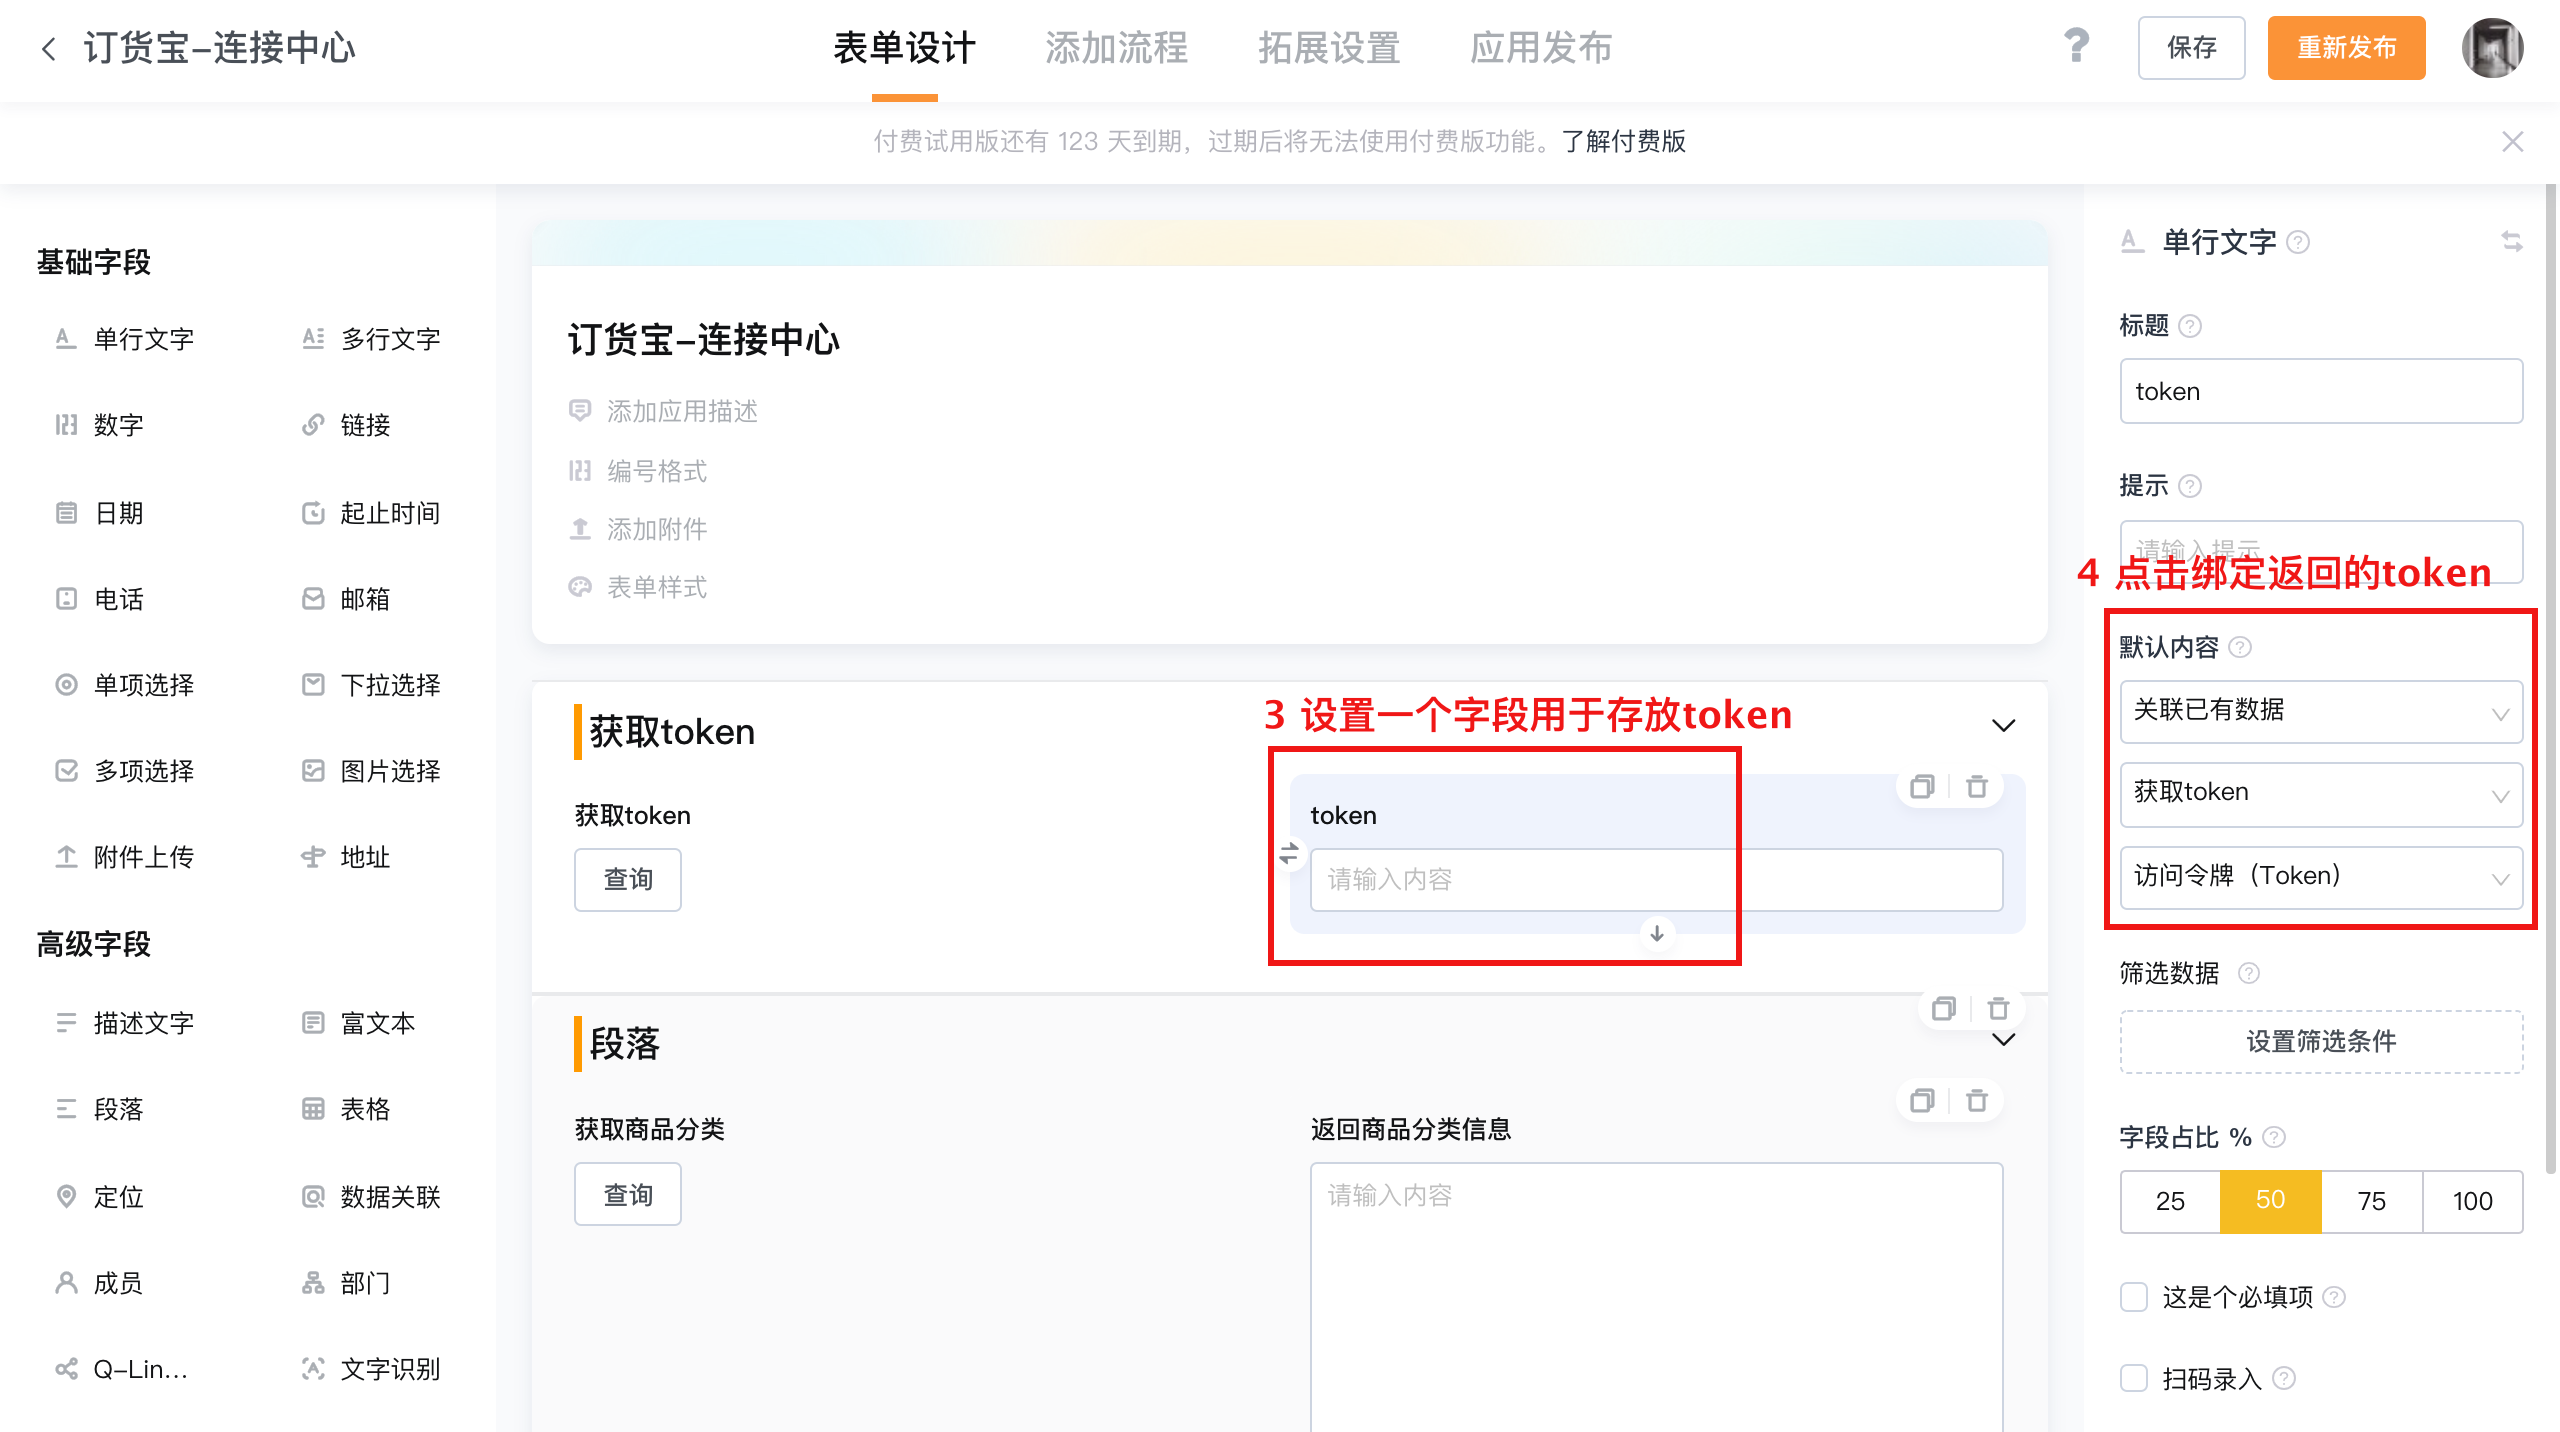Open the 获取token source dropdown
The image size is (2560, 1432).
click(2321, 794)
